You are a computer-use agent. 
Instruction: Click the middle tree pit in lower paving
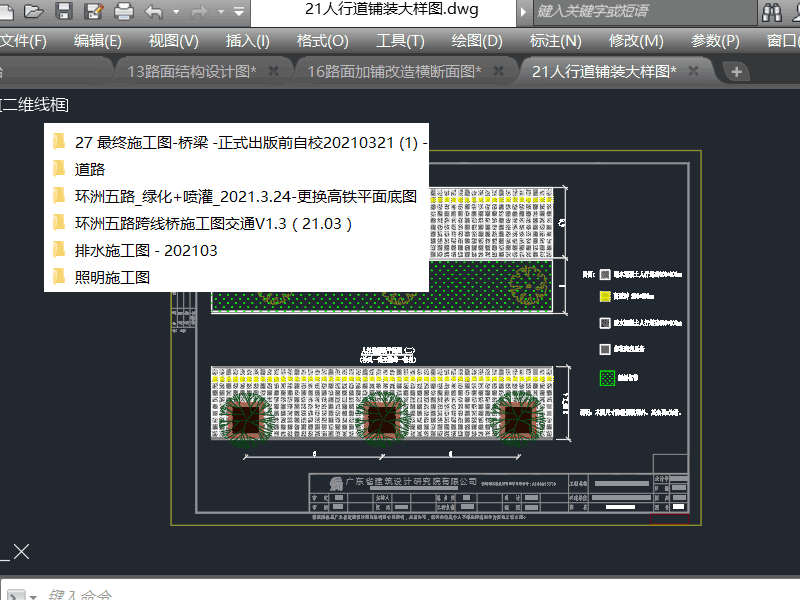382,418
